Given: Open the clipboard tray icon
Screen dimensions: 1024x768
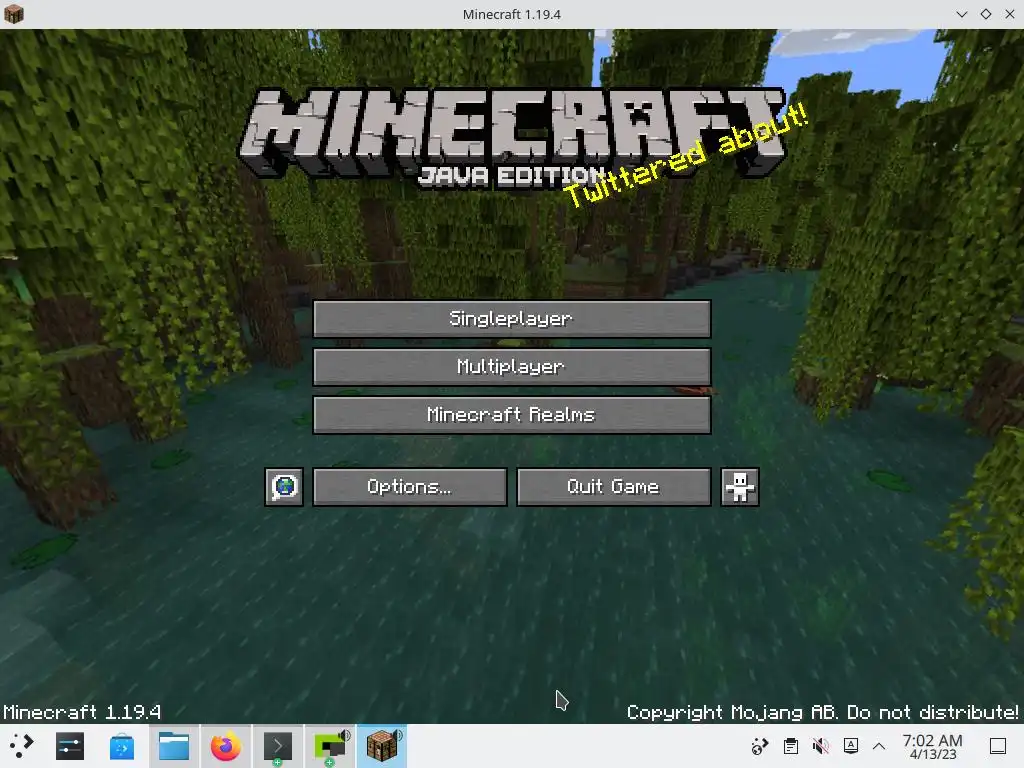Looking at the screenshot, I should click(x=791, y=746).
